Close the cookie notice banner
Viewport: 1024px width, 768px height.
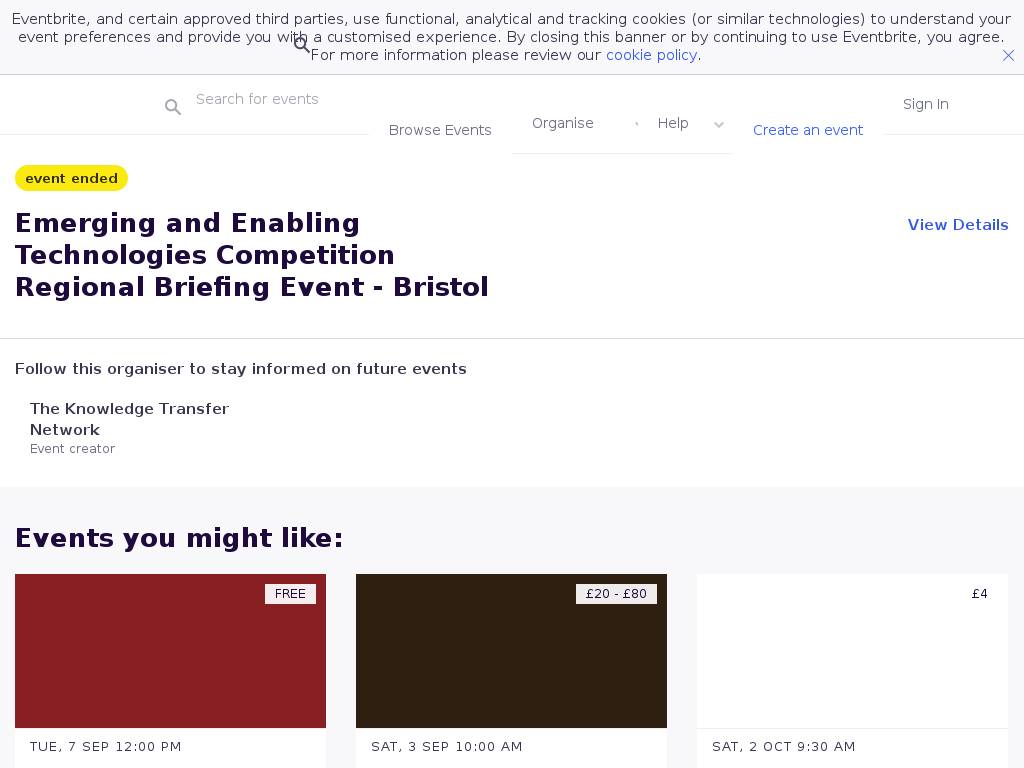1008,56
